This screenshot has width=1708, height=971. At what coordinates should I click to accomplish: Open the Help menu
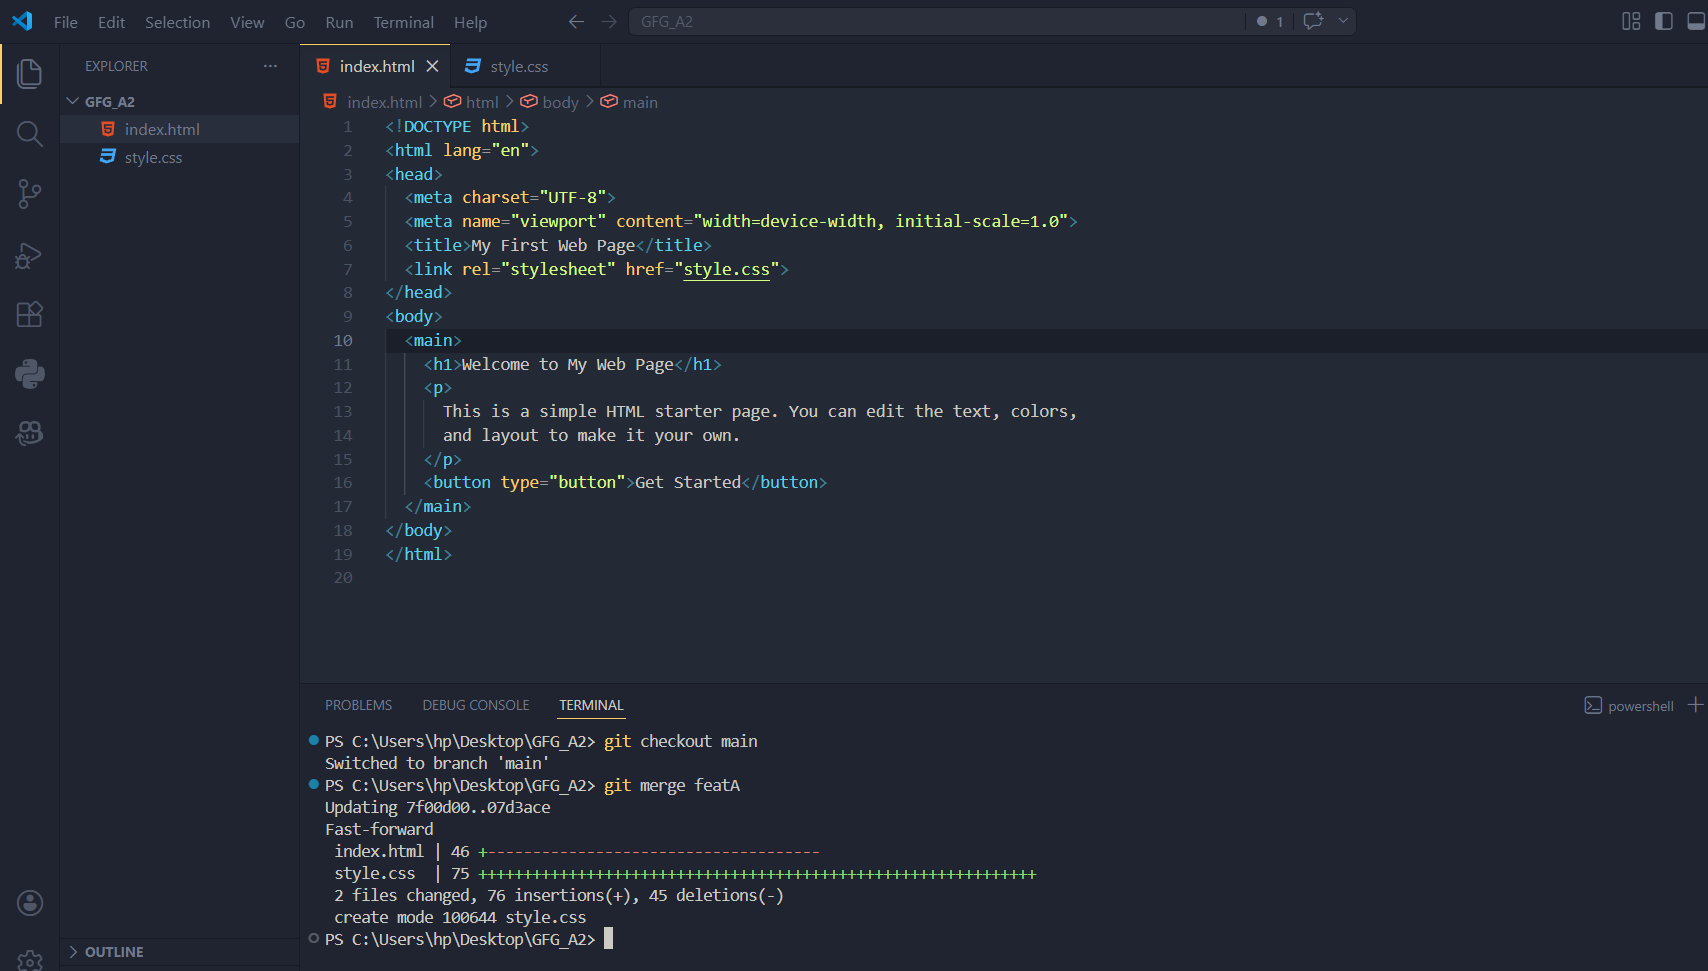point(470,22)
